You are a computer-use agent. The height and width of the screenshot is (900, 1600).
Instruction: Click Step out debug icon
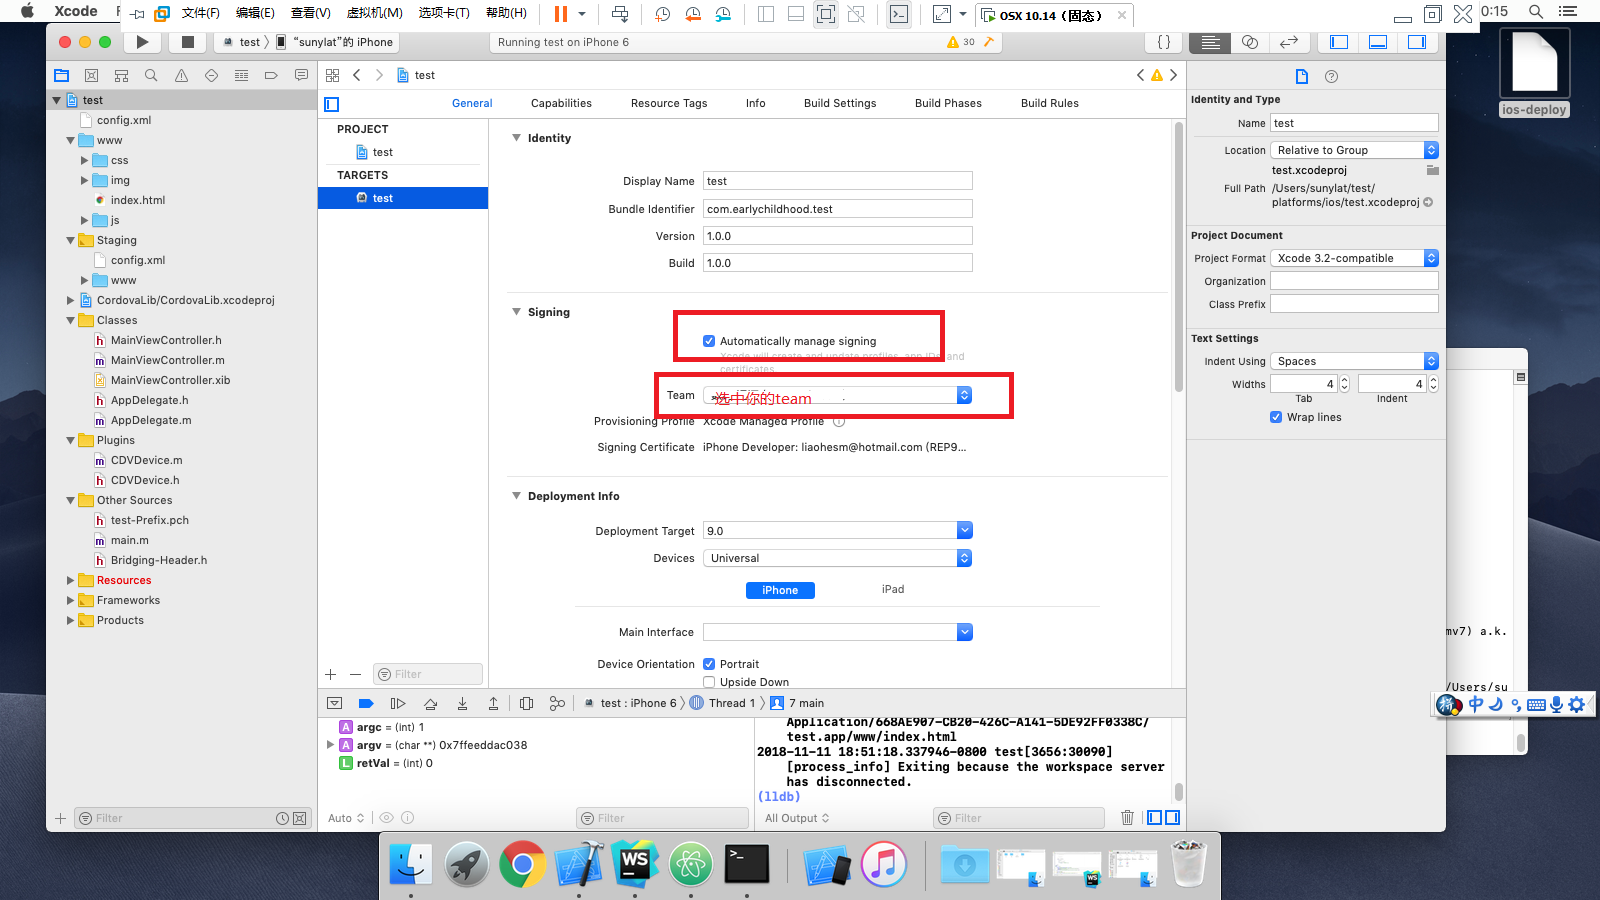pos(493,703)
